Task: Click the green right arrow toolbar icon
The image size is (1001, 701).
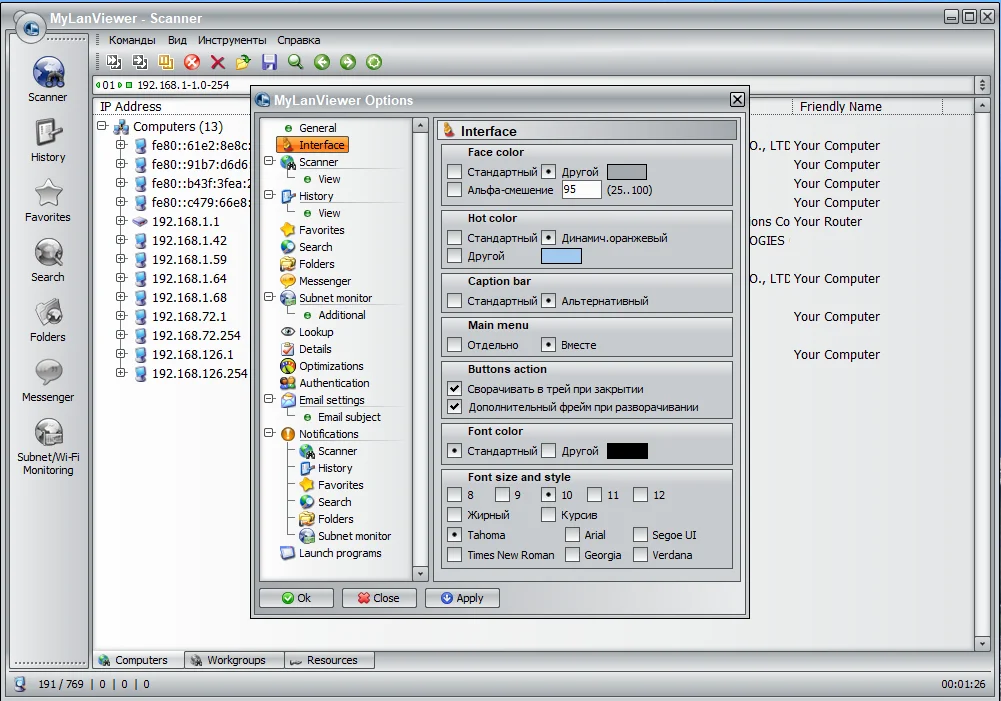Action: pos(347,62)
